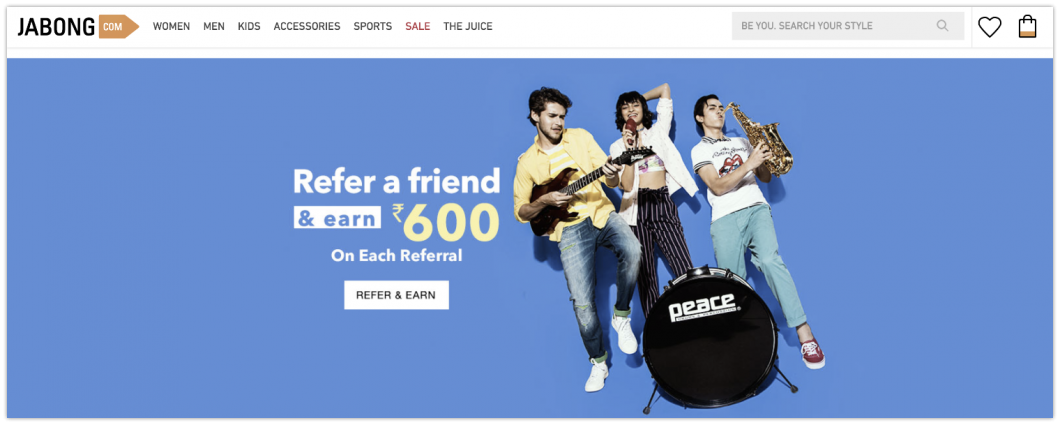
Task: Open the WOMEN menu
Action: 171,26
